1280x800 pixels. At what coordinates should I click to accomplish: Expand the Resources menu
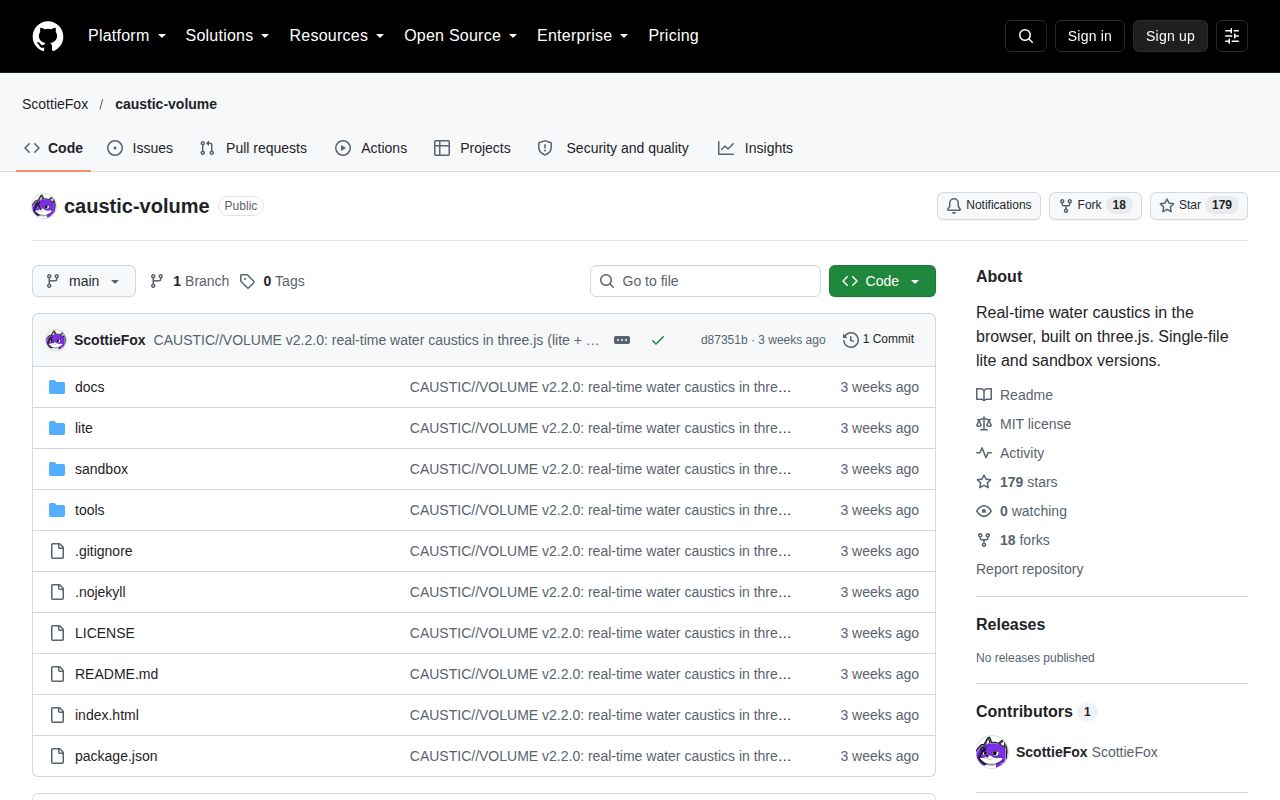tap(337, 36)
